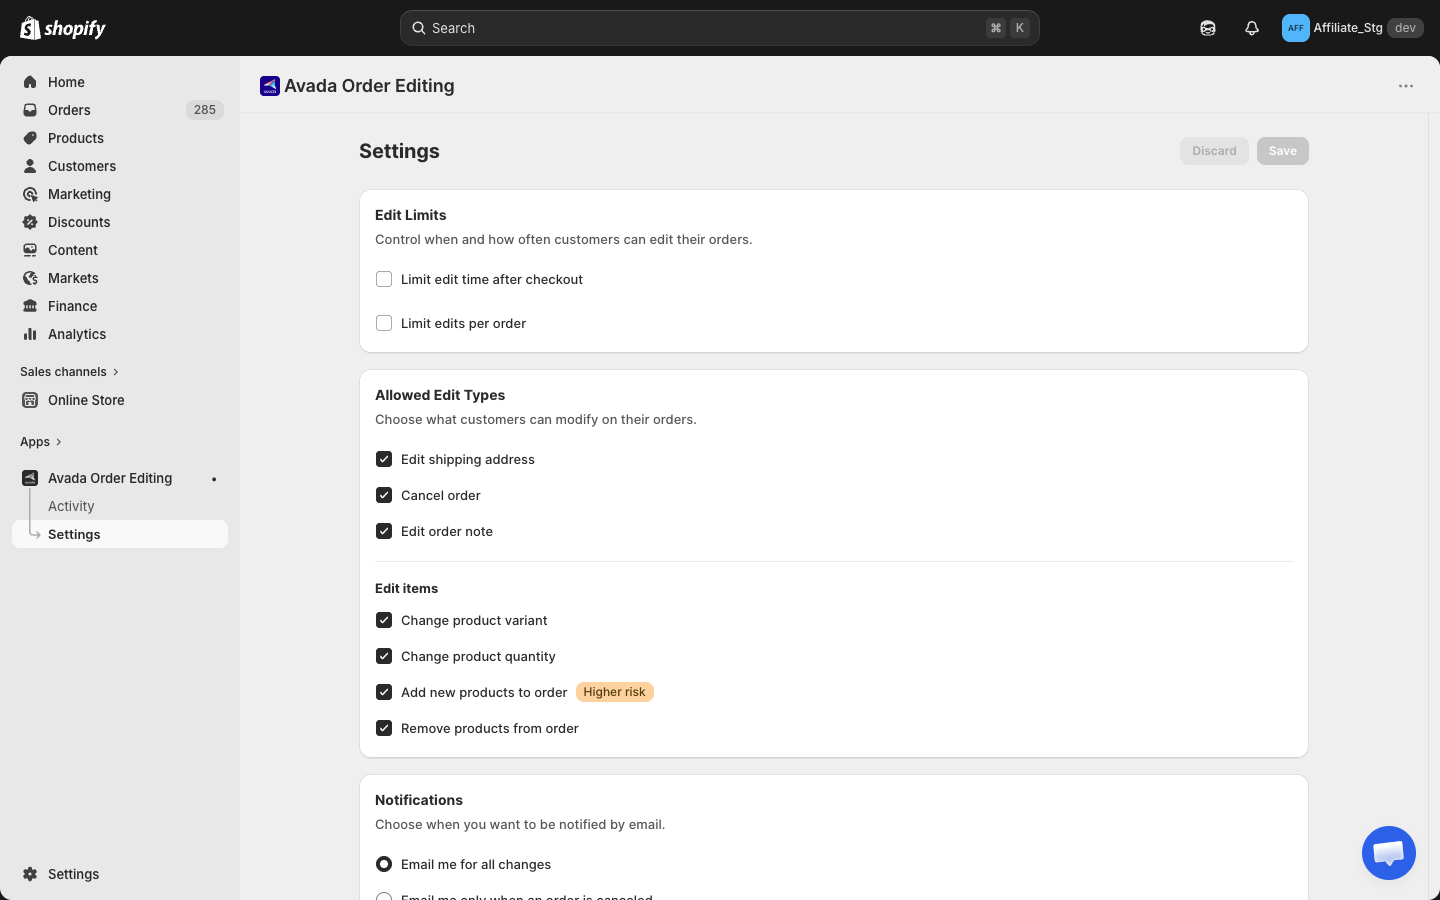Open notifications bell
This screenshot has width=1440, height=900.
pos(1252,28)
